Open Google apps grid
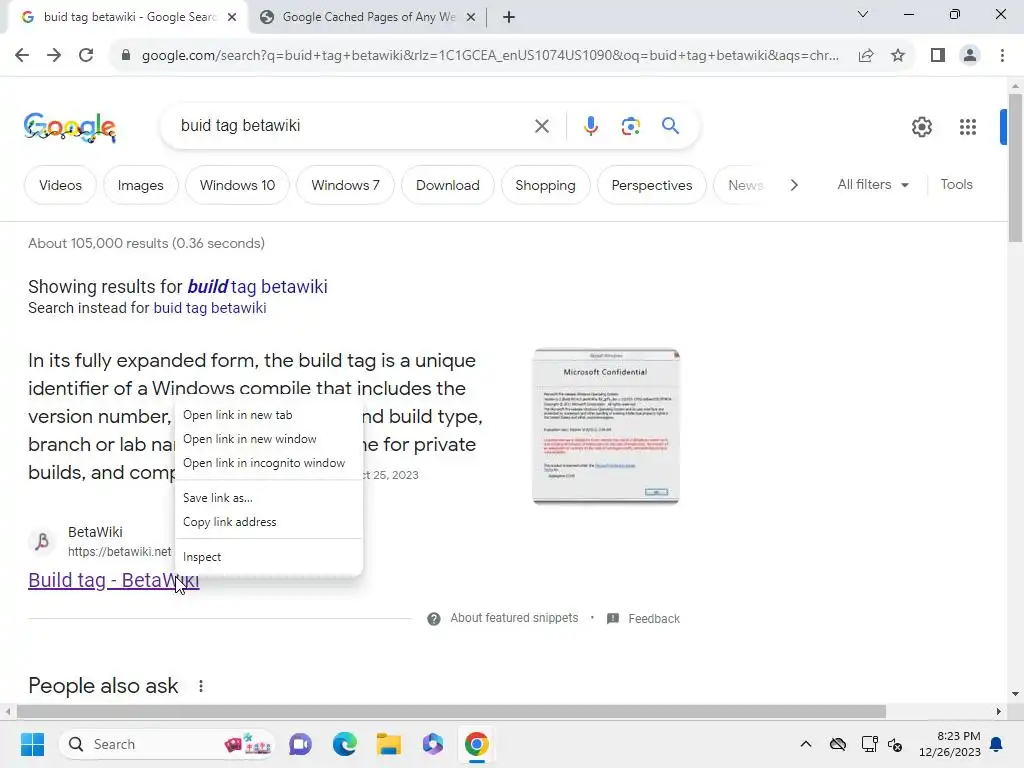The height and width of the screenshot is (768, 1024). coord(968,127)
